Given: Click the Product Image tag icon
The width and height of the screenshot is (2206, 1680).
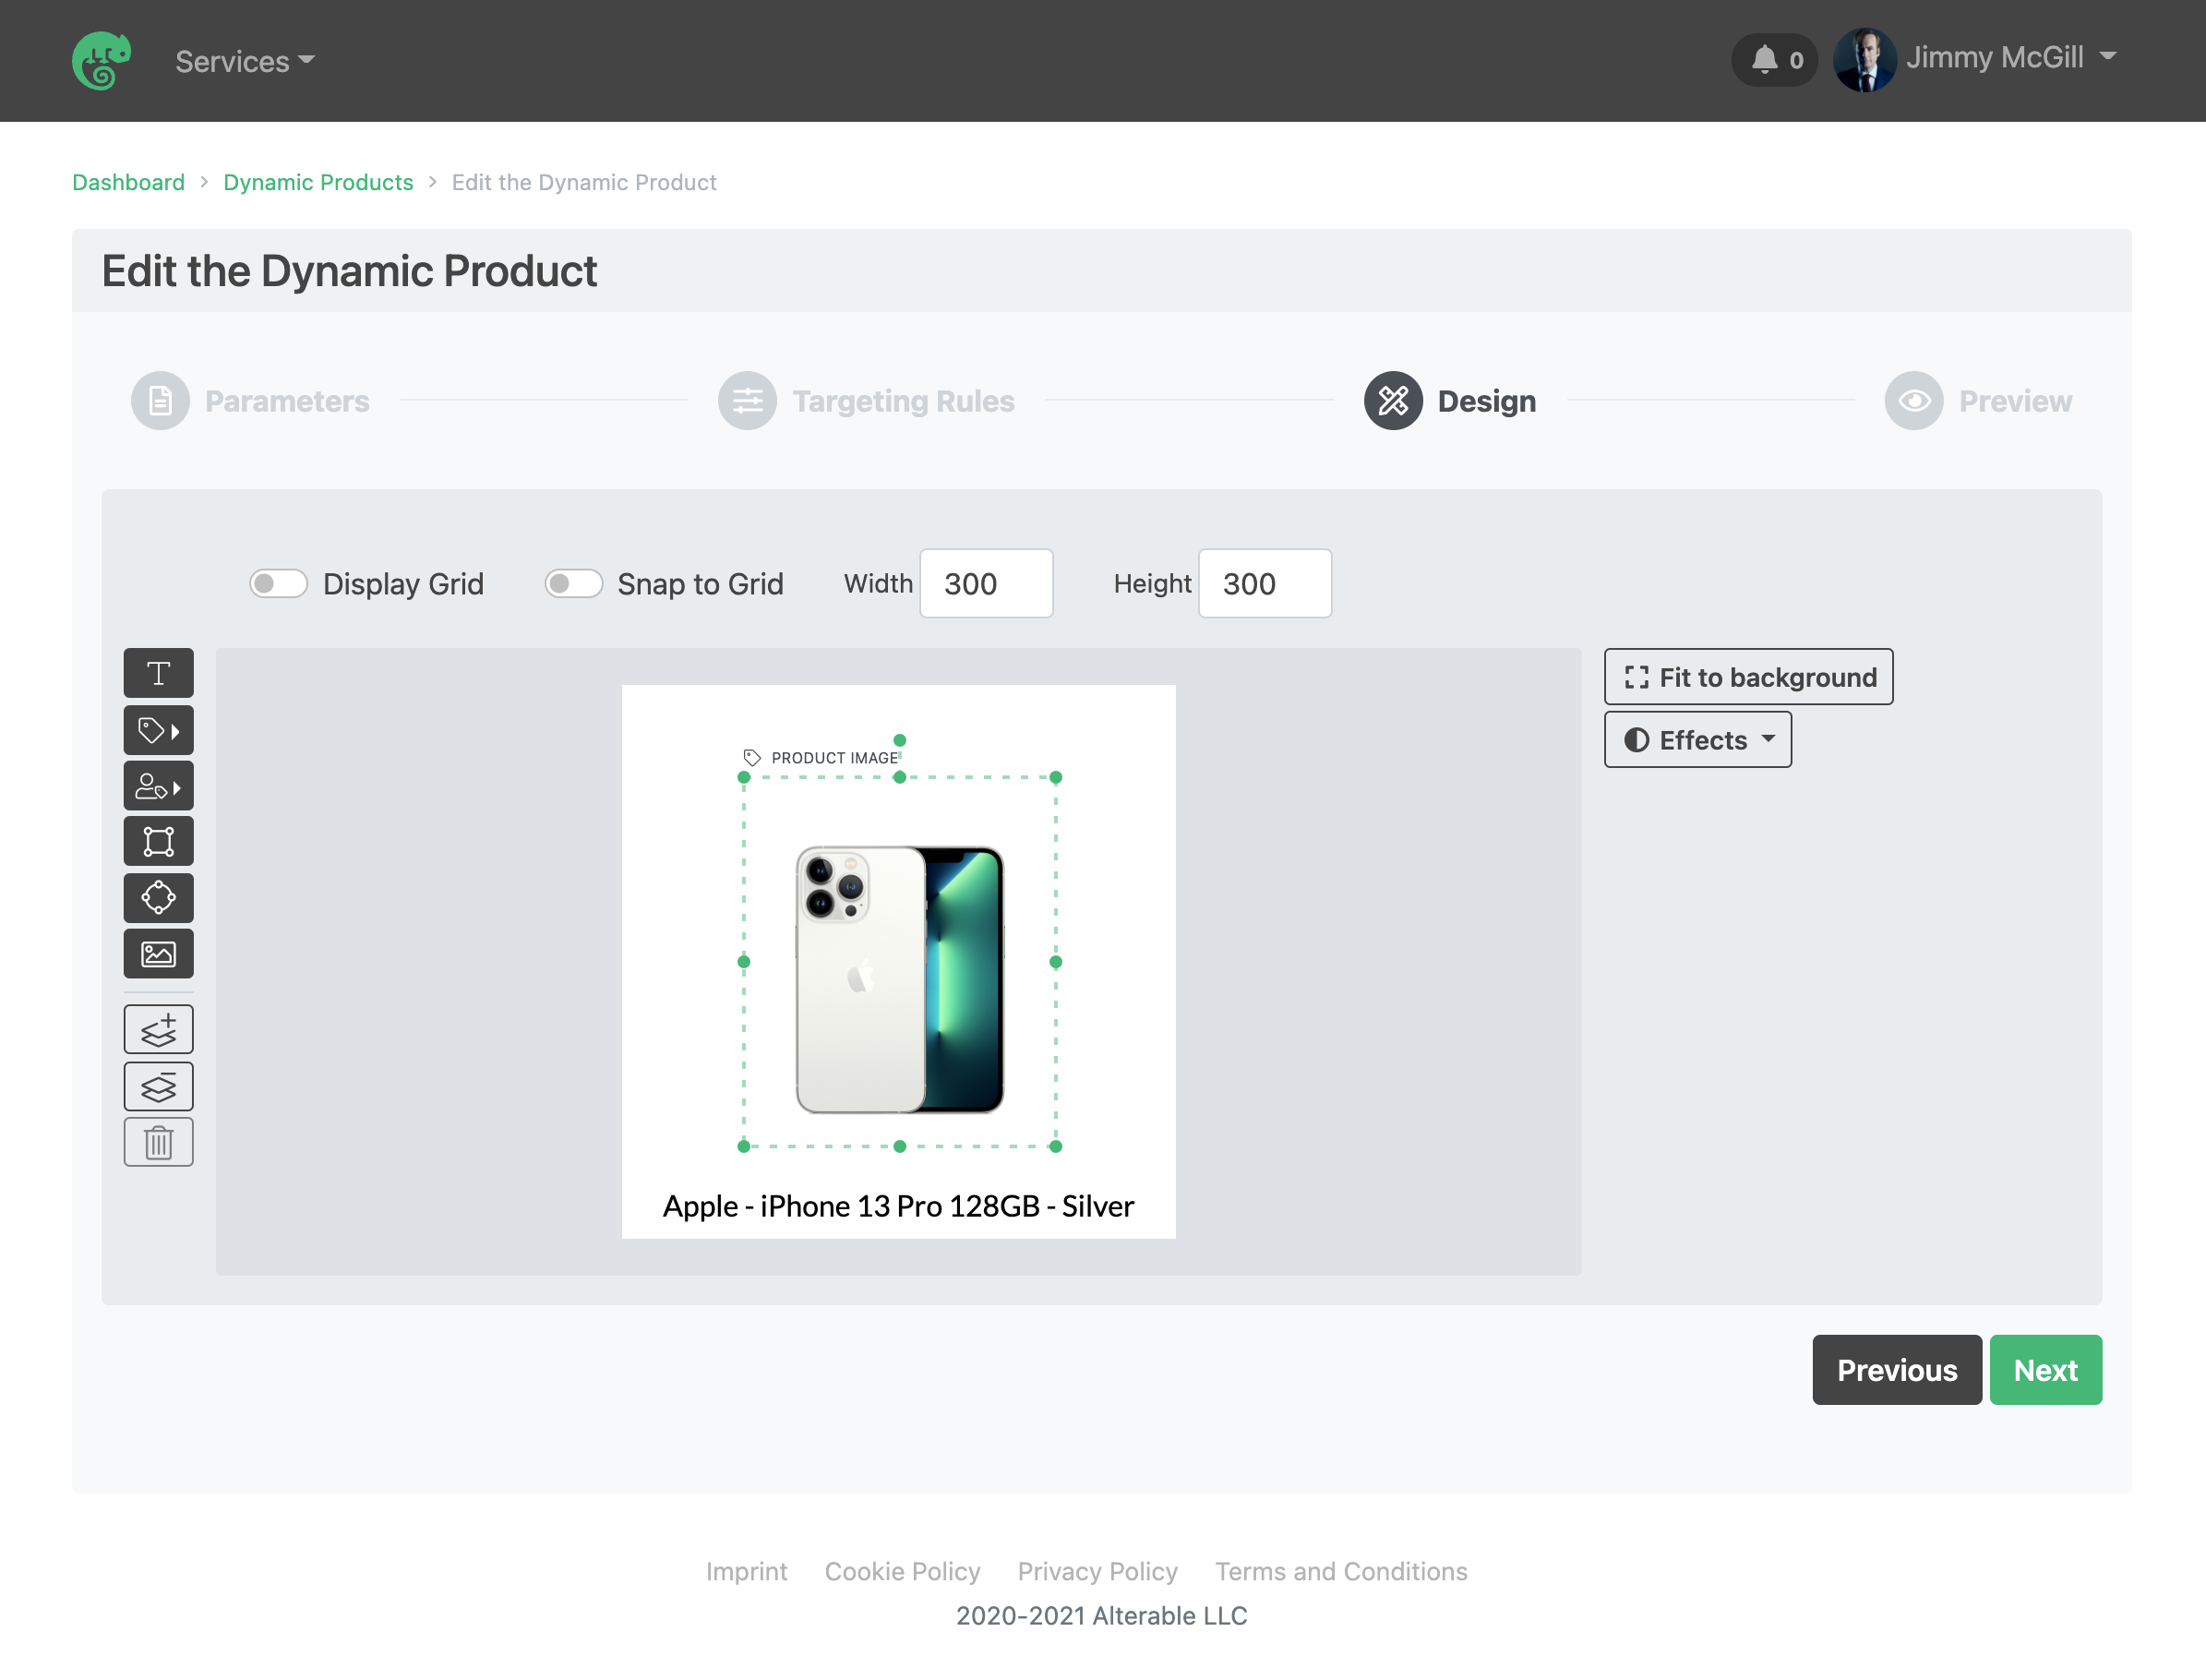Looking at the screenshot, I should click(x=752, y=758).
